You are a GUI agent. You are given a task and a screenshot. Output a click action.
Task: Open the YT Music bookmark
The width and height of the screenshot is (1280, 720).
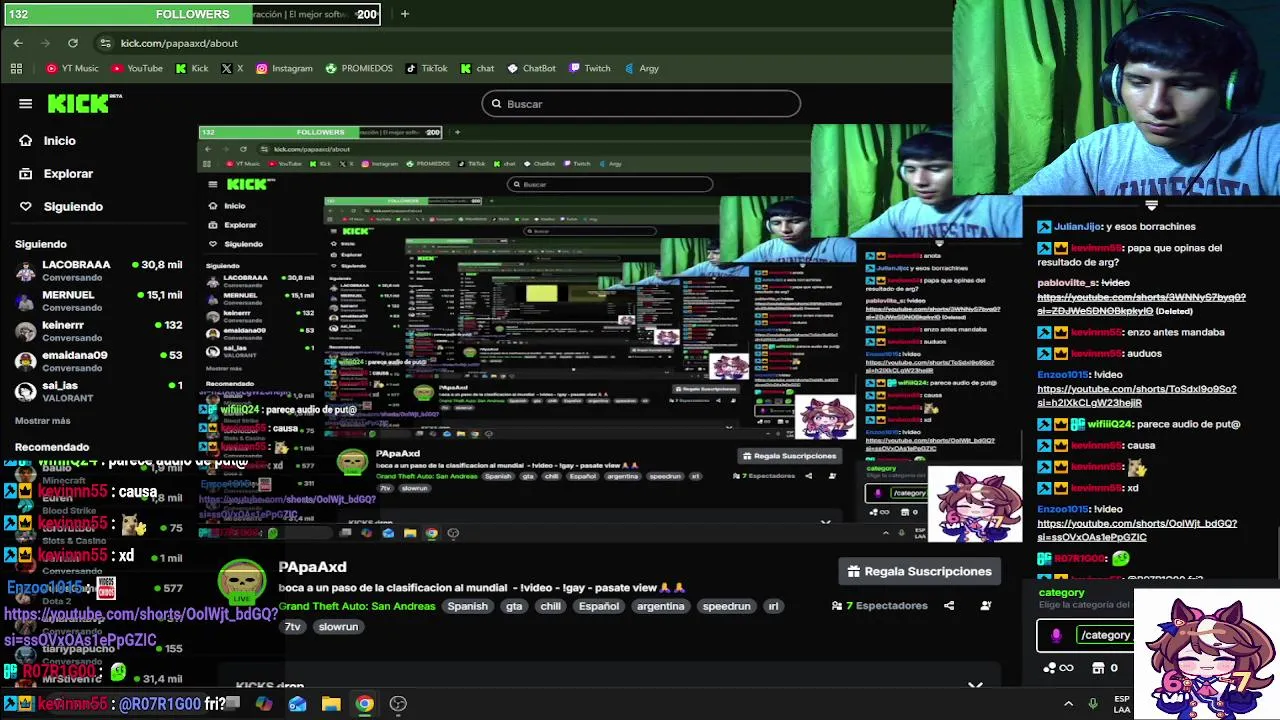[72, 68]
